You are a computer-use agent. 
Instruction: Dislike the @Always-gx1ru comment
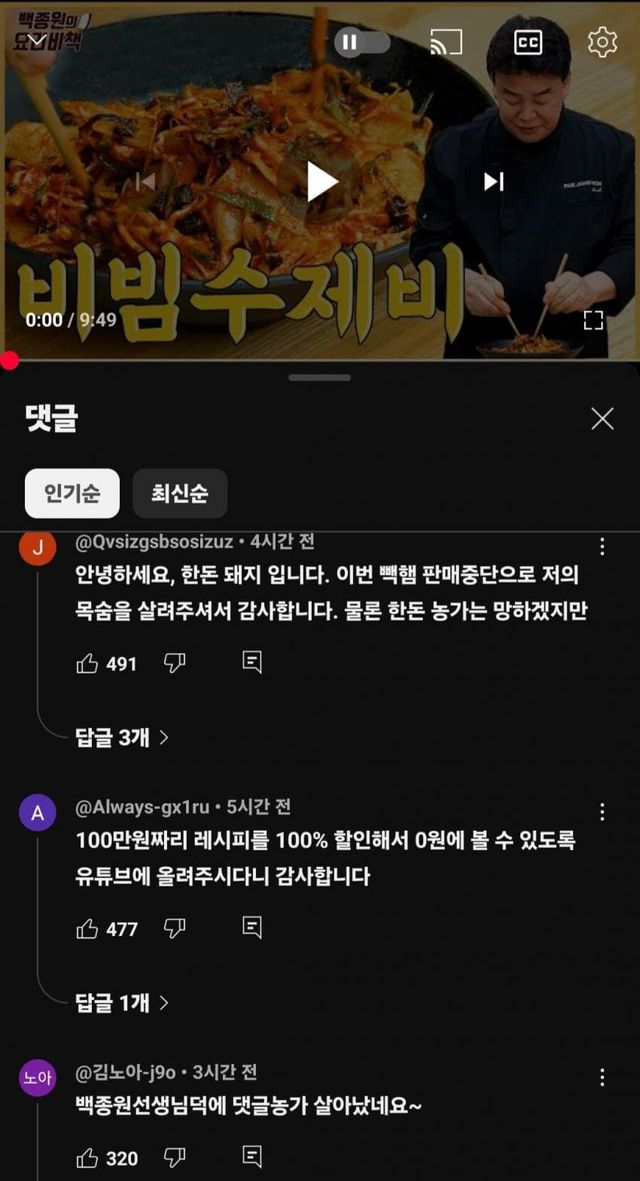(x=175, y=929)
